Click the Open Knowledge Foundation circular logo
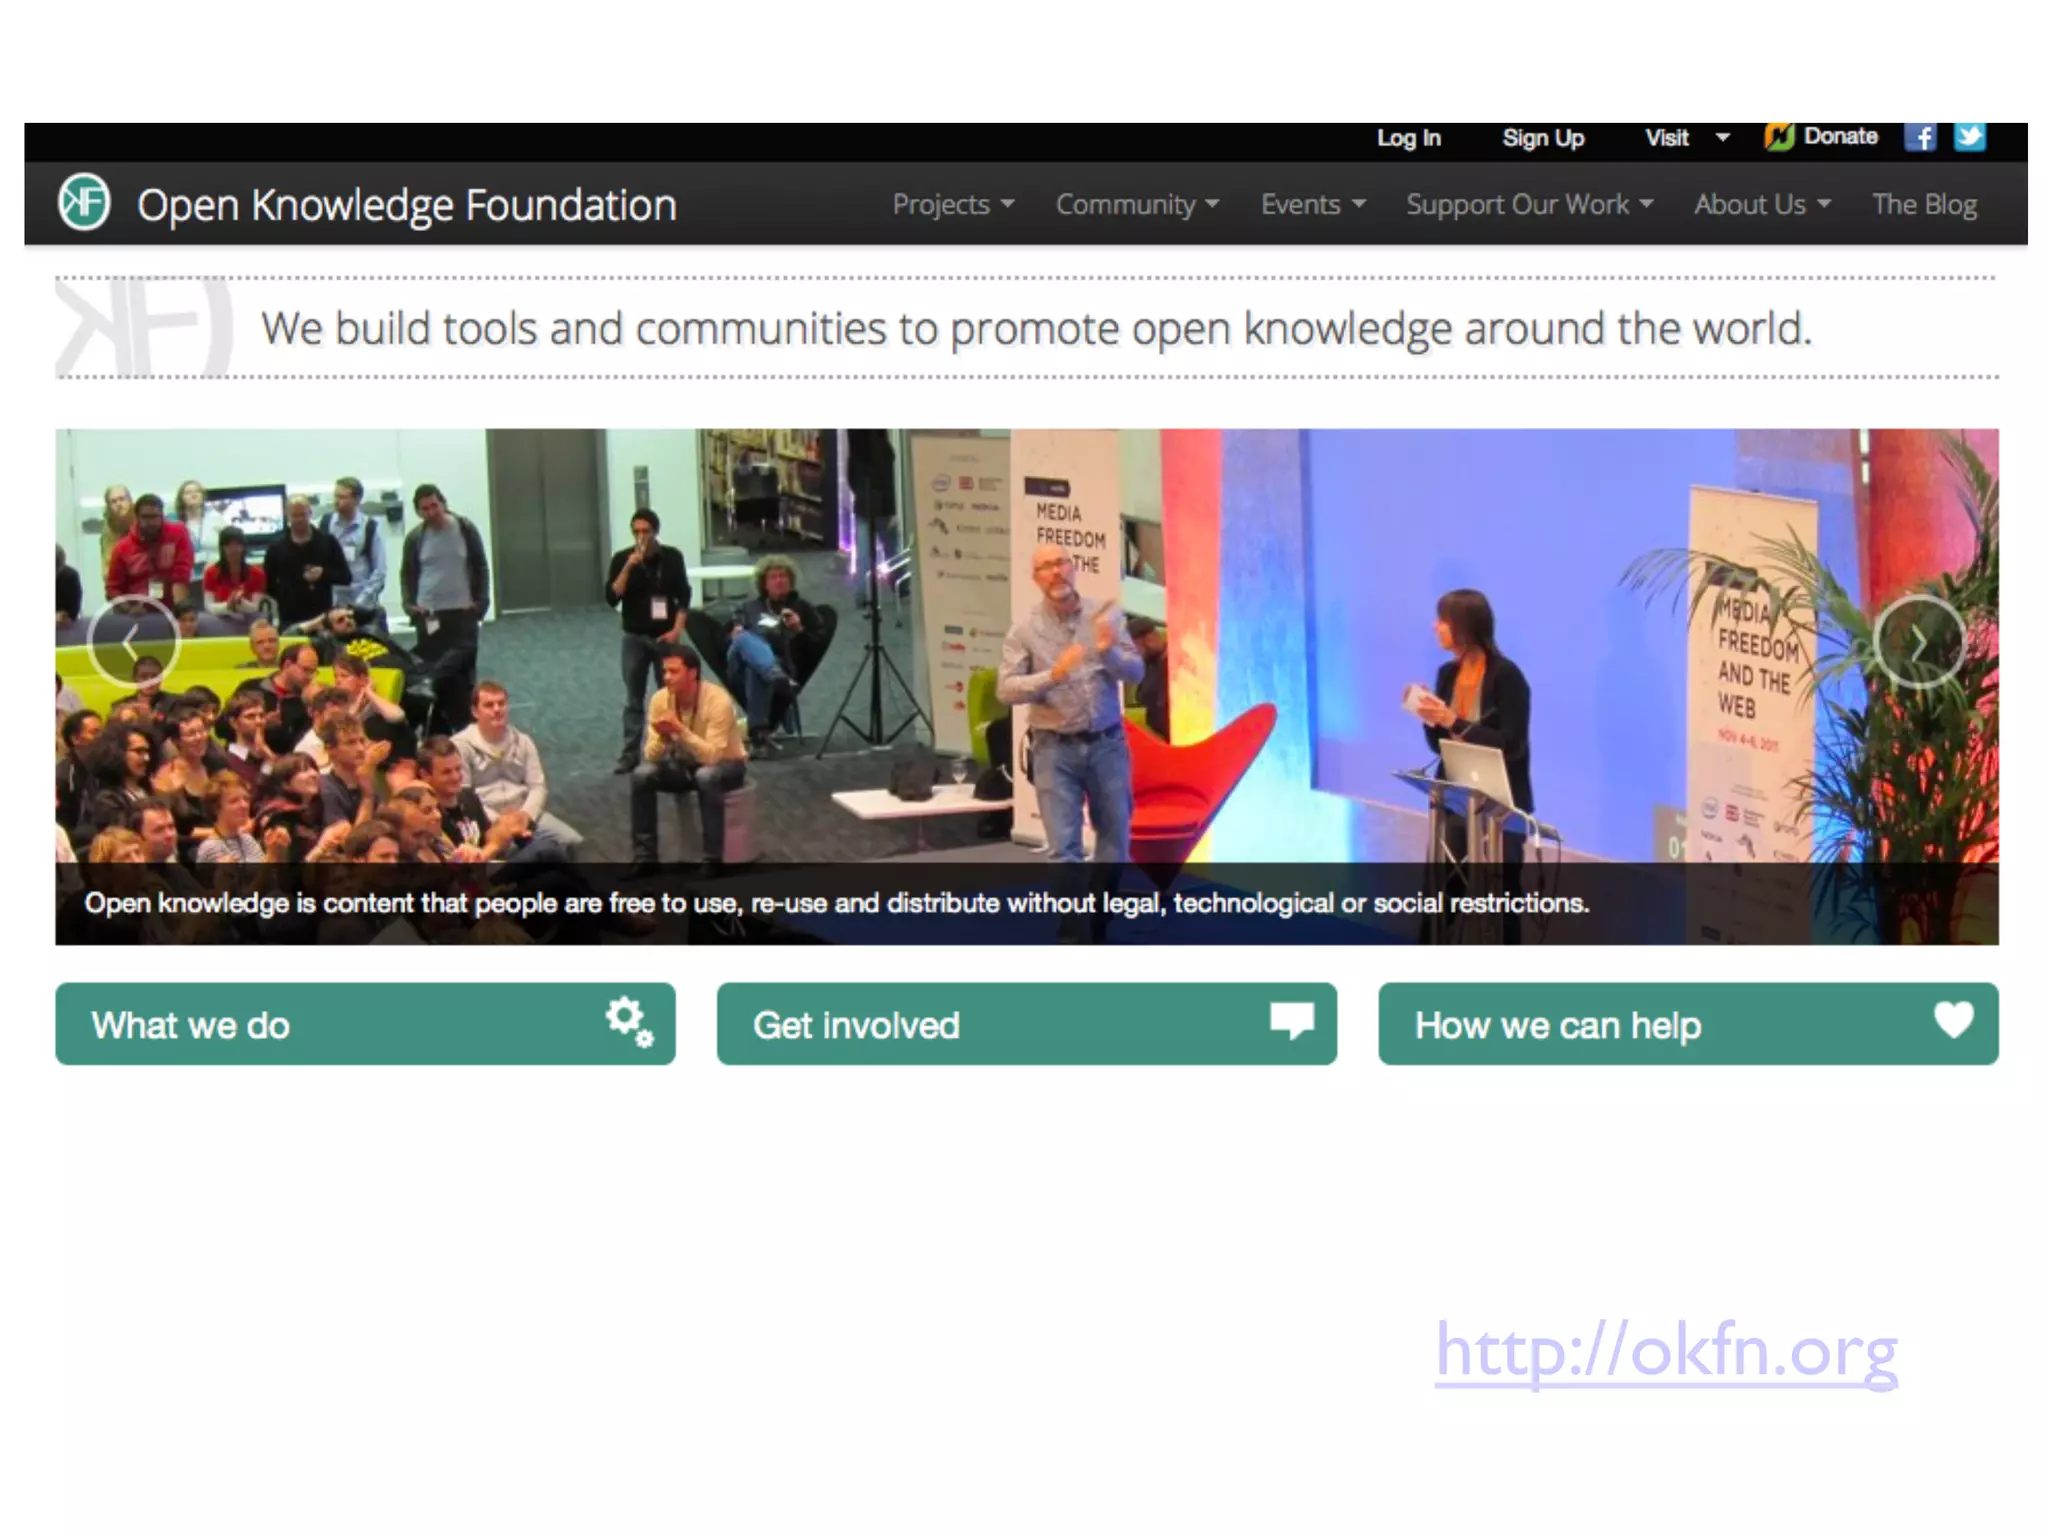2048x1536 pixels. point(84,203)
